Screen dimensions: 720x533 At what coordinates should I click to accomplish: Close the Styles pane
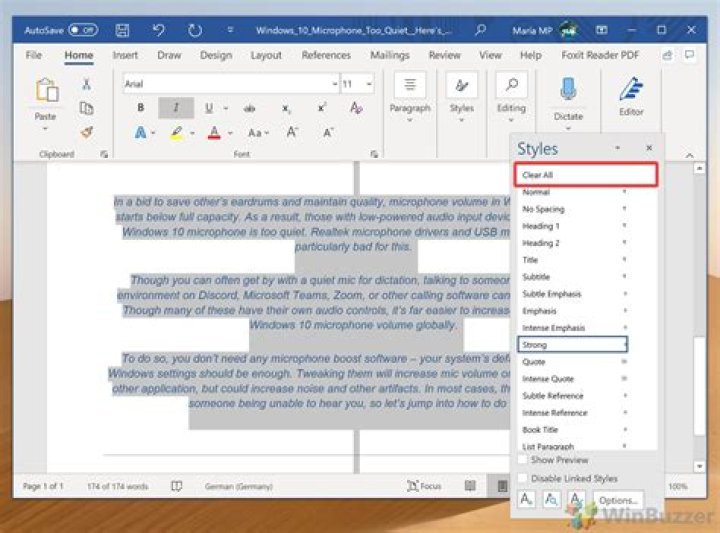click(649, 148)
